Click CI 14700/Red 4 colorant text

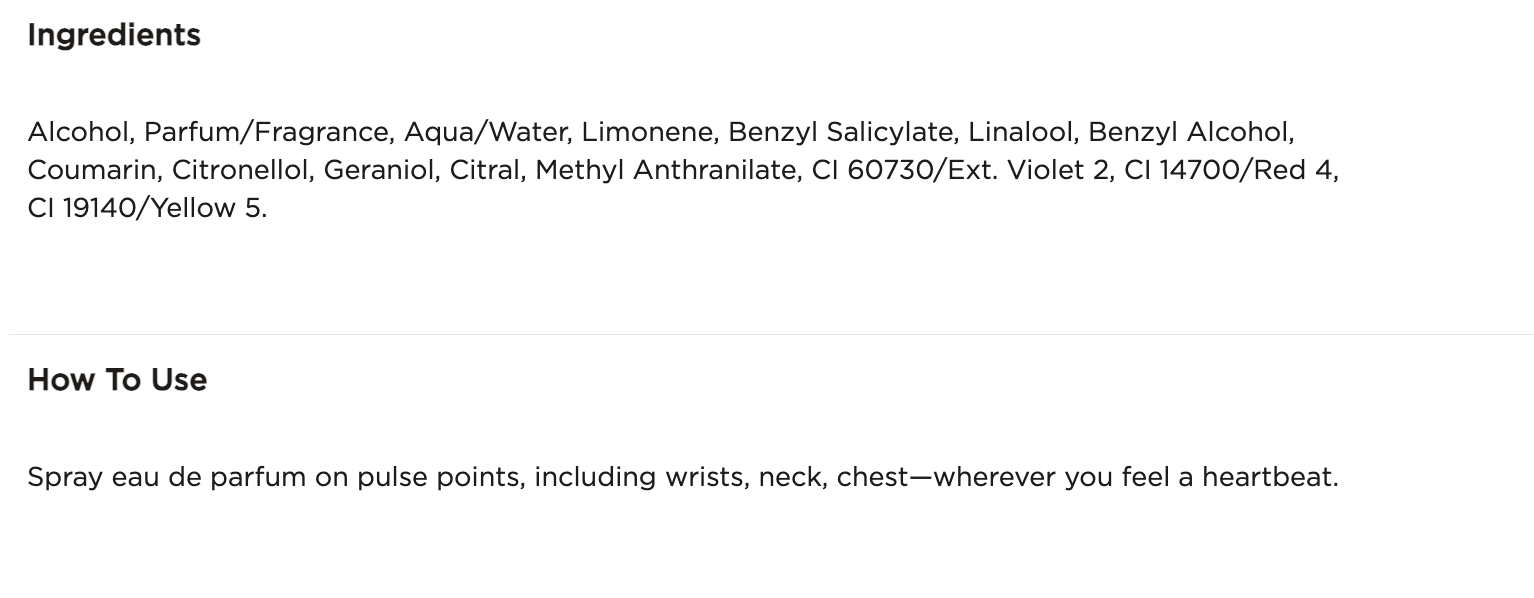pos(1229,170)
